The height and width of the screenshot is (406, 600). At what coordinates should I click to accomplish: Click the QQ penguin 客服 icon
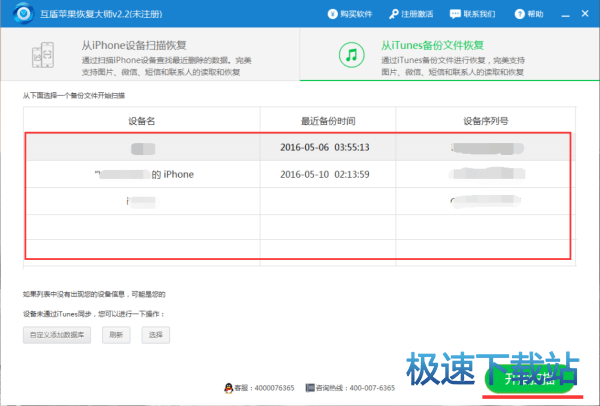pos(228,388)
